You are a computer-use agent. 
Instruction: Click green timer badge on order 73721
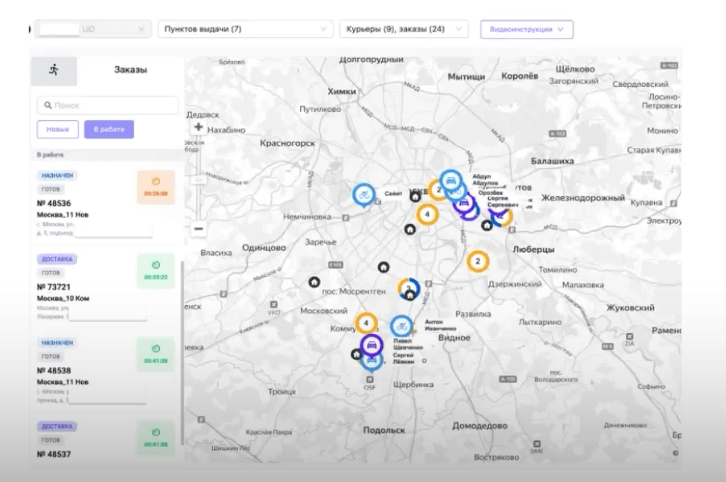click(x=155, y=271)
